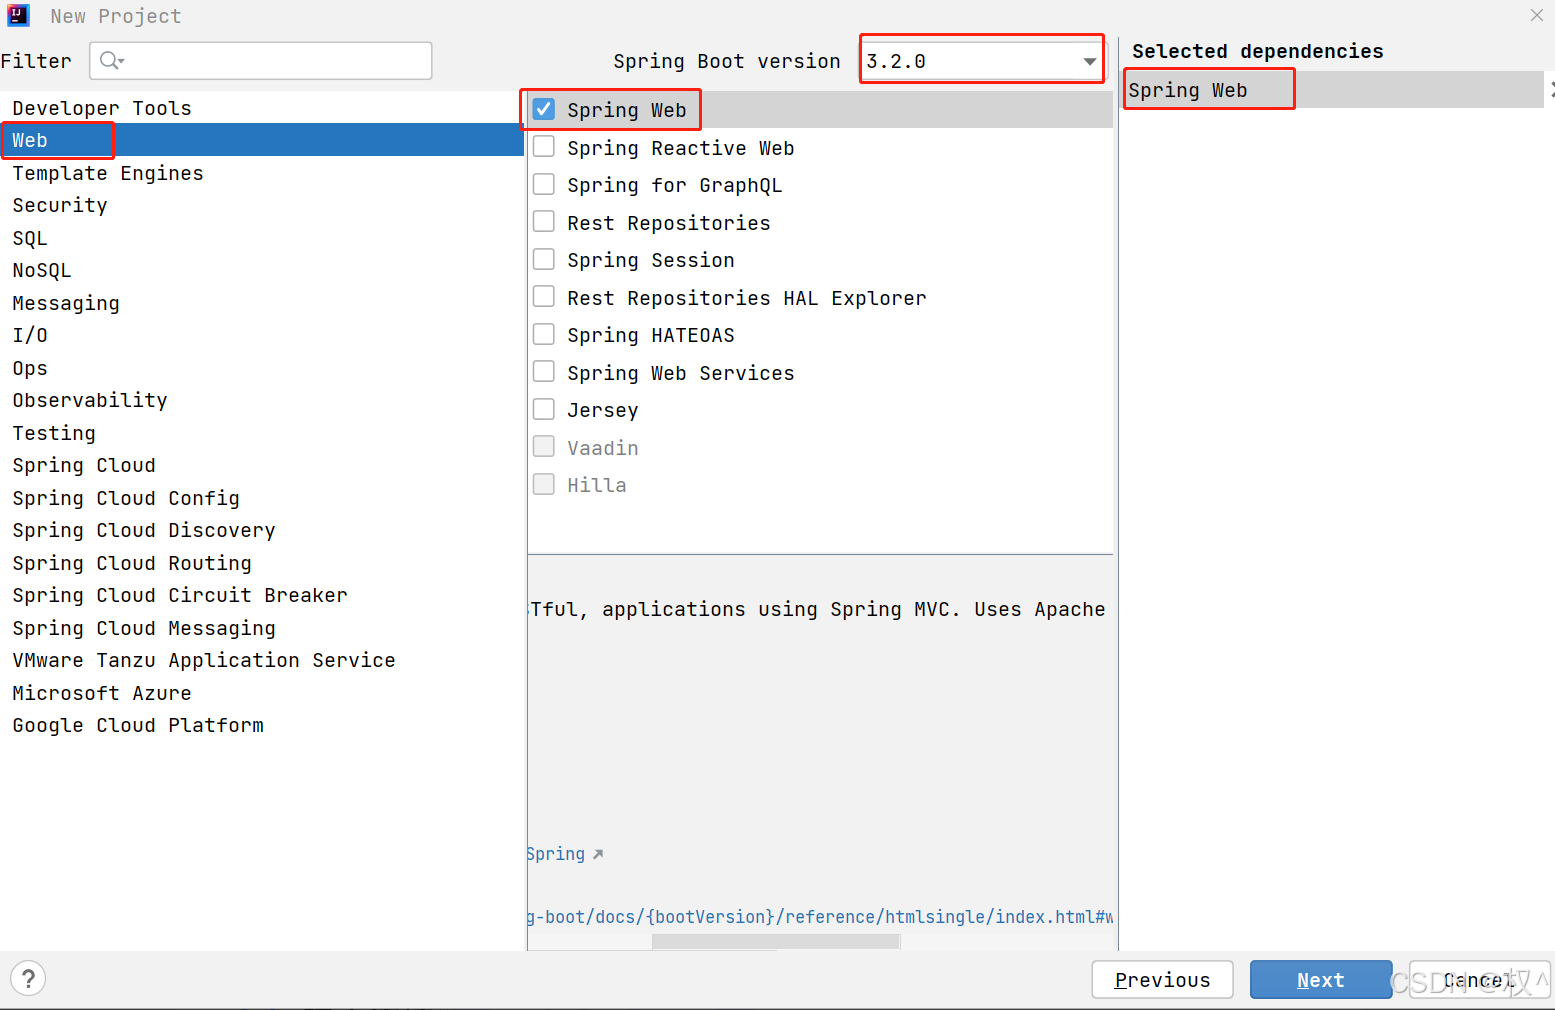Select Developer Tools category
The image size is (1555, 1010).
[262, 108]
